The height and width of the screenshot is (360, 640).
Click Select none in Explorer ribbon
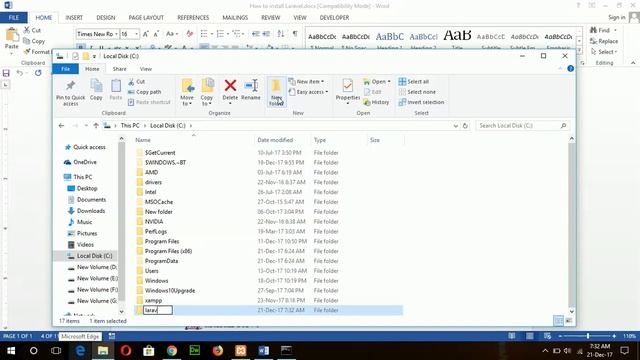417,92
